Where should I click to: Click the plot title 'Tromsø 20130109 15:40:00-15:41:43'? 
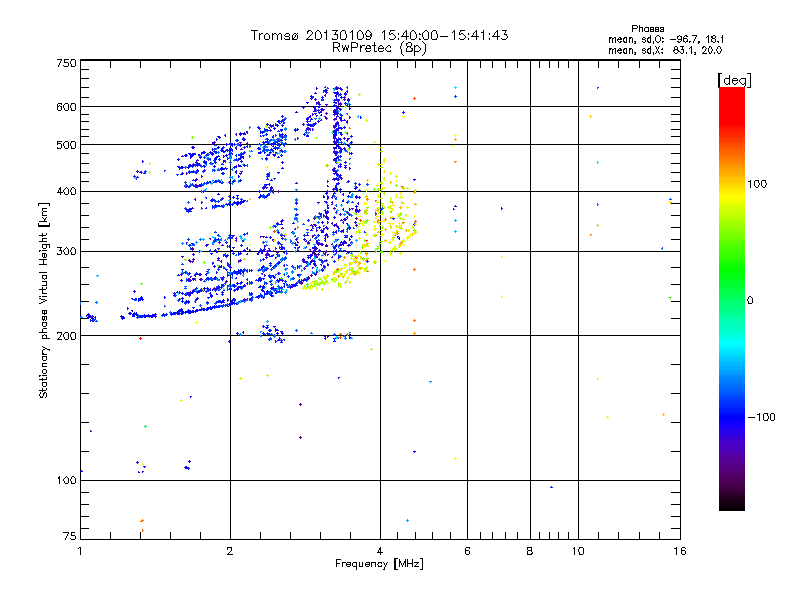pyautogui.click(x=379, y=35)
